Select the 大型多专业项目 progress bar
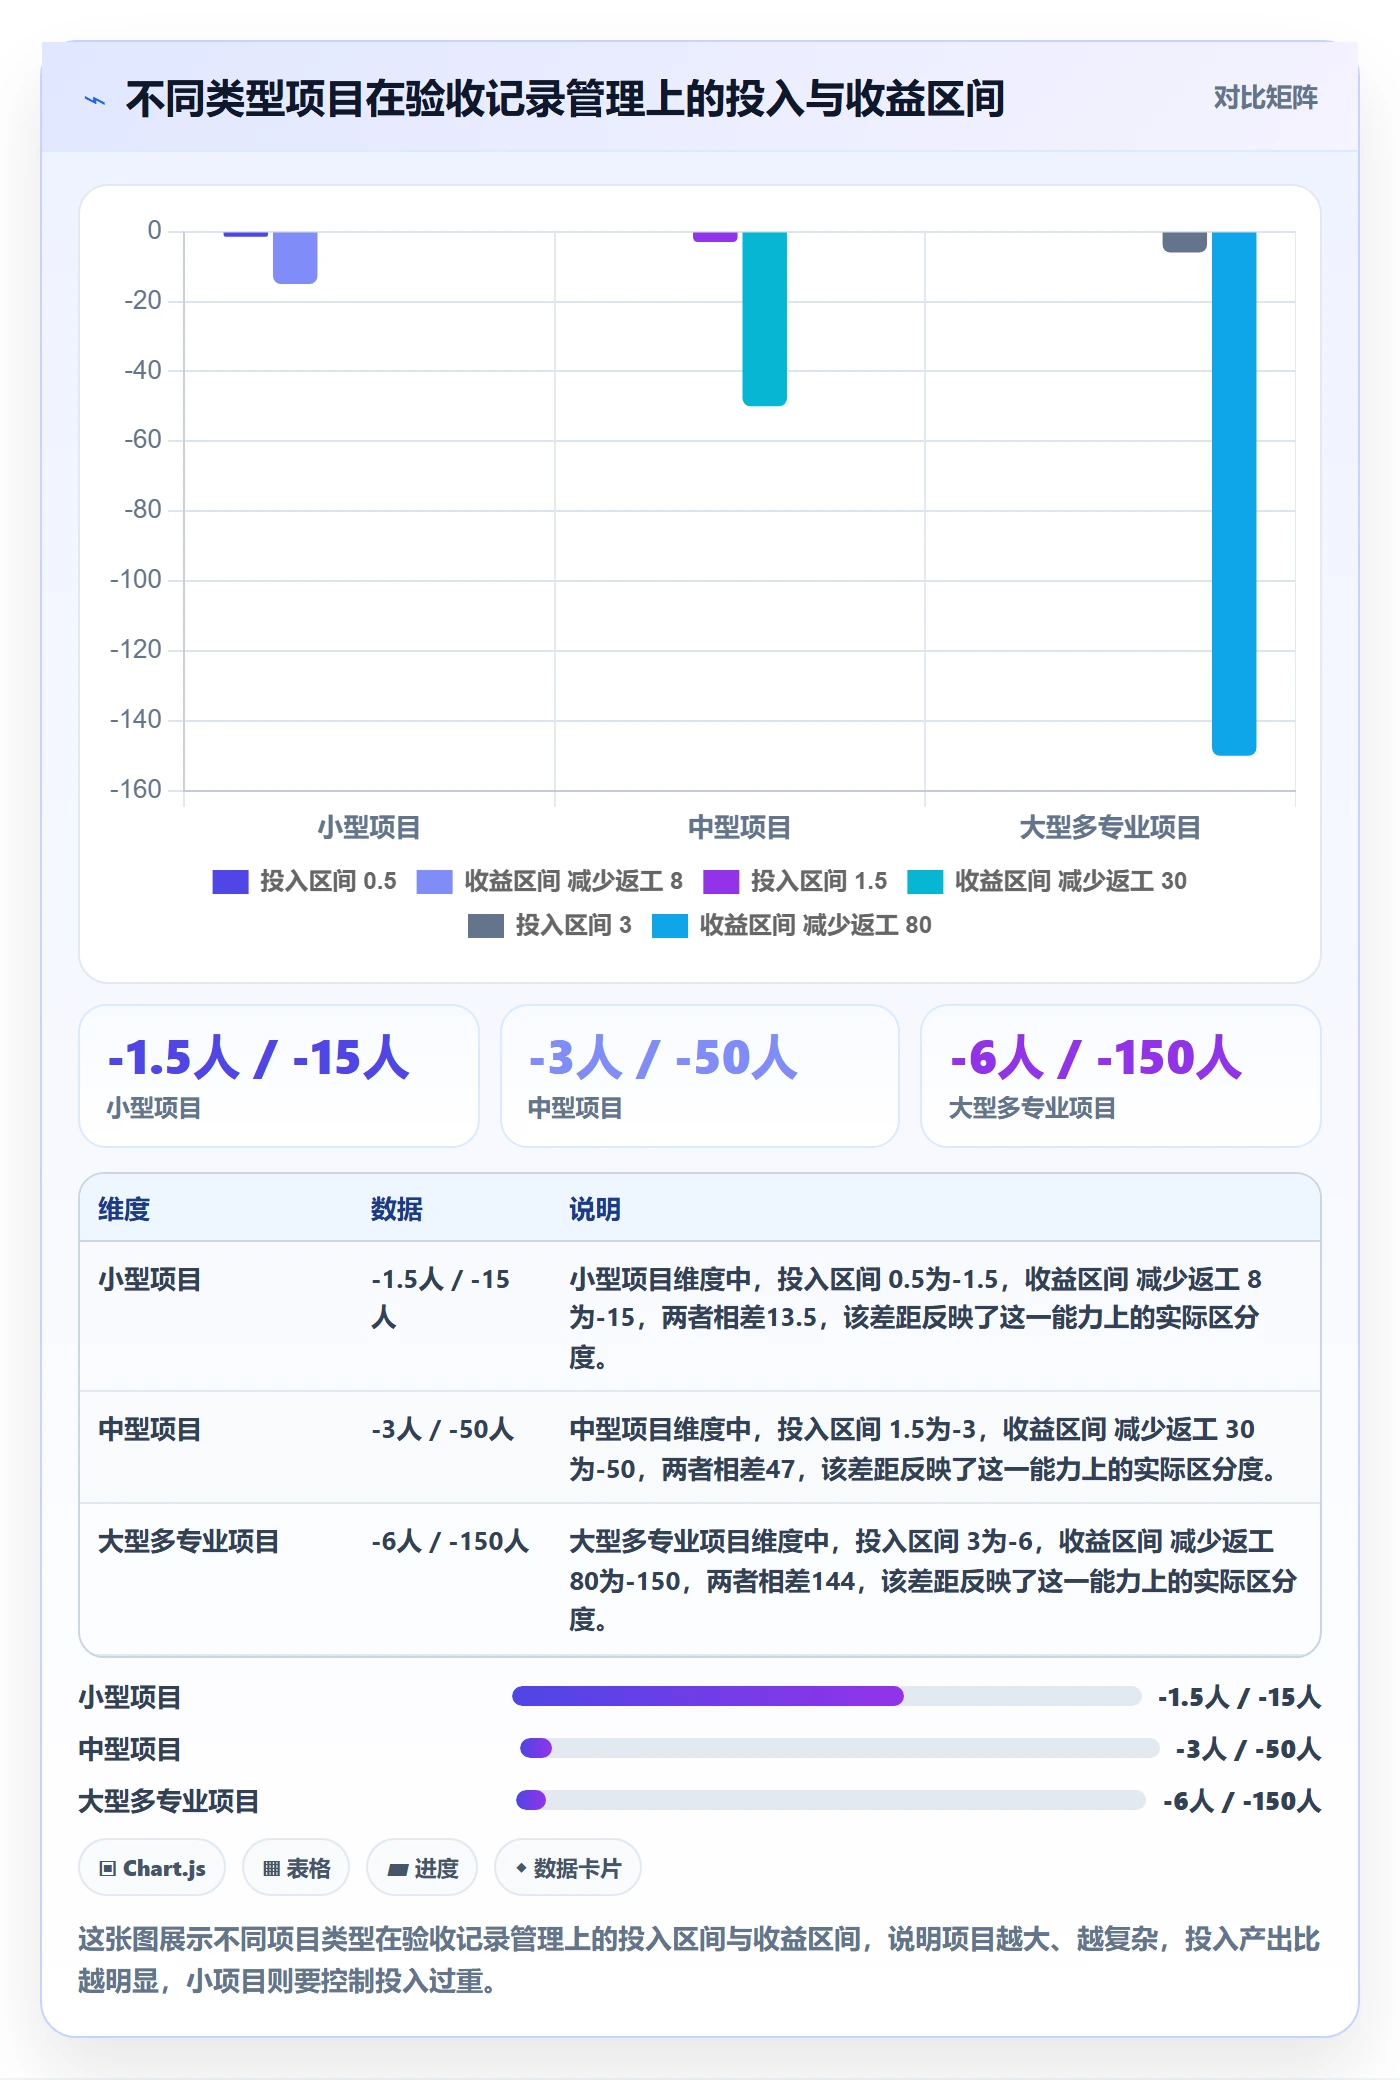This screenshot has width=1400, height=2080. click(x=831, y=1800)
